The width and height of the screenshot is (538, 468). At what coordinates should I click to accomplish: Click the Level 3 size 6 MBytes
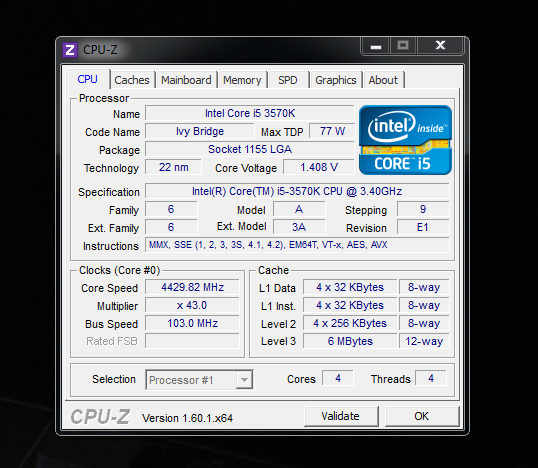tap(350, 341)
